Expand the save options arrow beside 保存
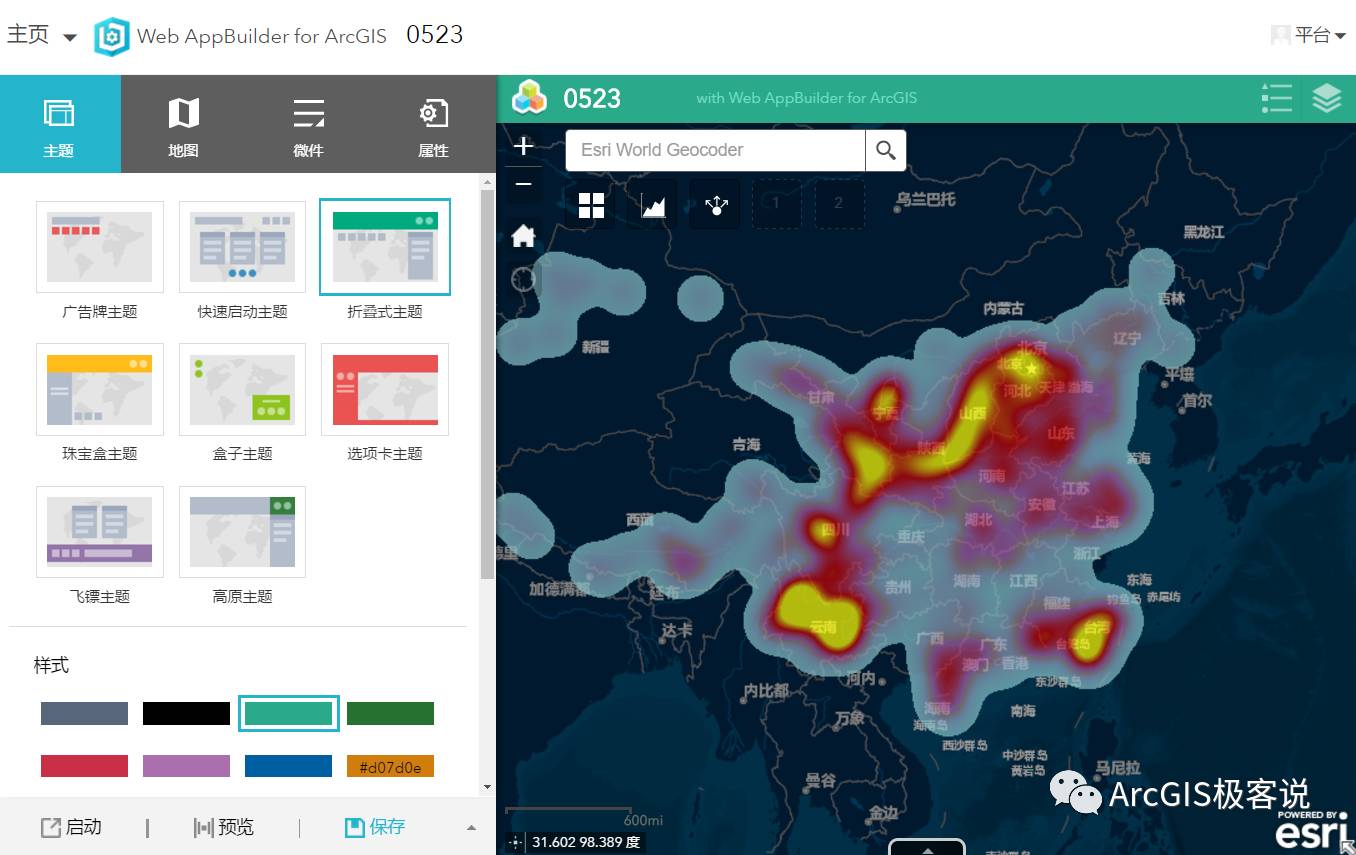The image size is (1356, 855). [x=471, y=828]
